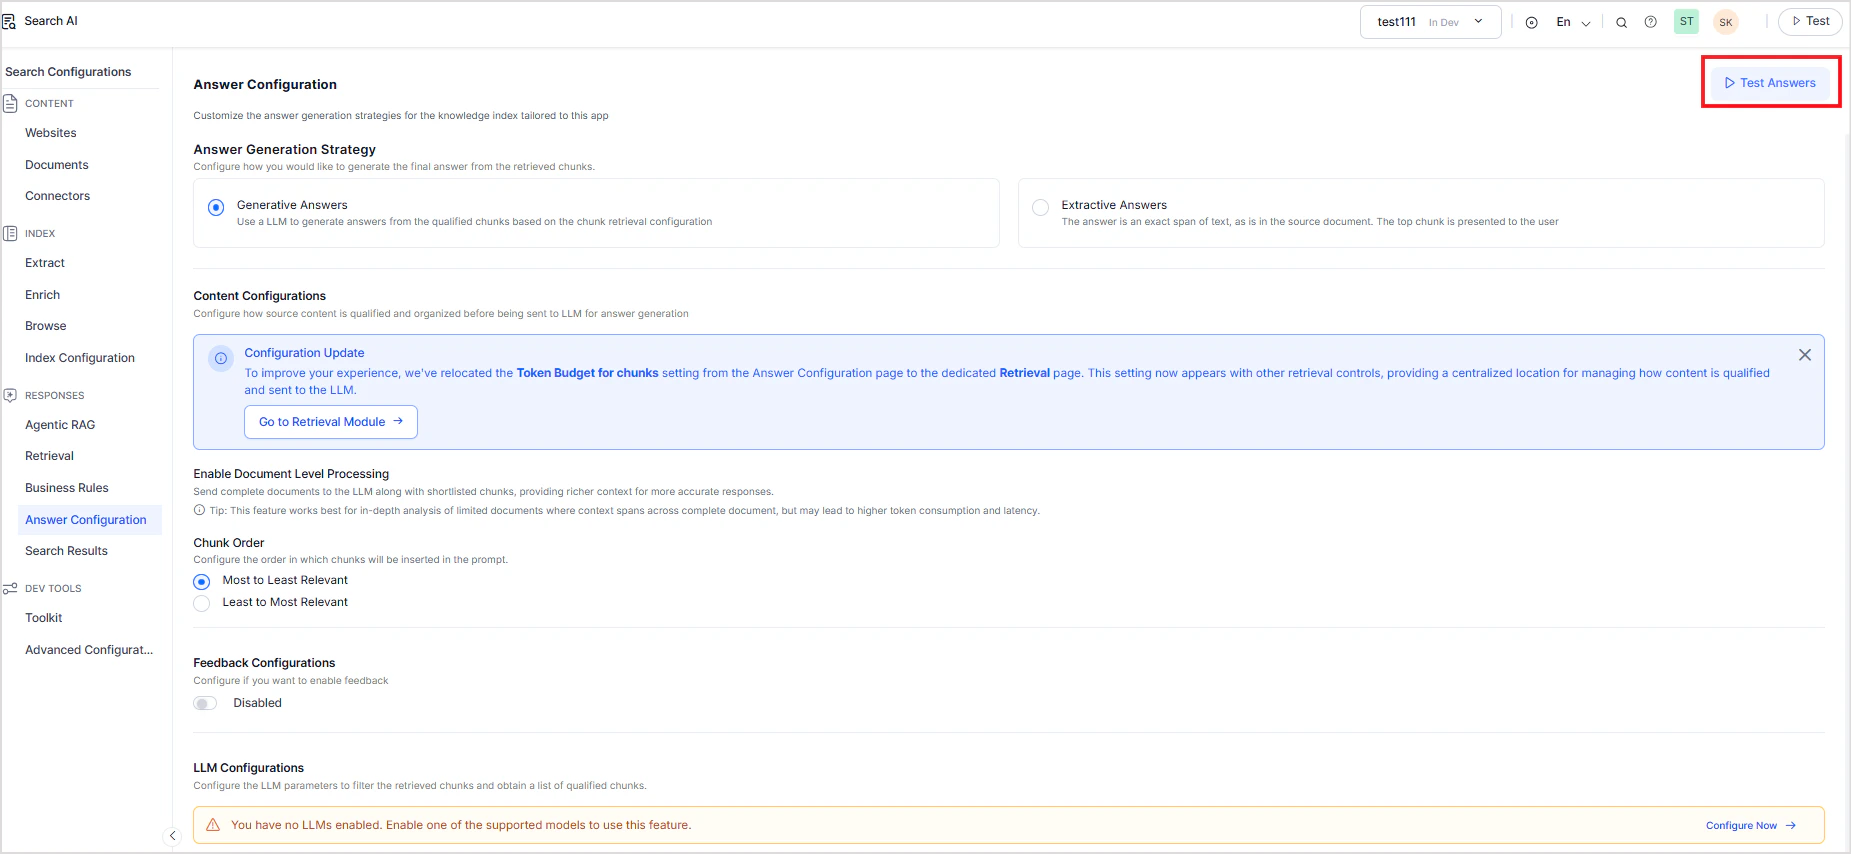This screenshot has height=854, width=1851.
Task: Click the Configure Now link
Action: [x=1751, y=826]
